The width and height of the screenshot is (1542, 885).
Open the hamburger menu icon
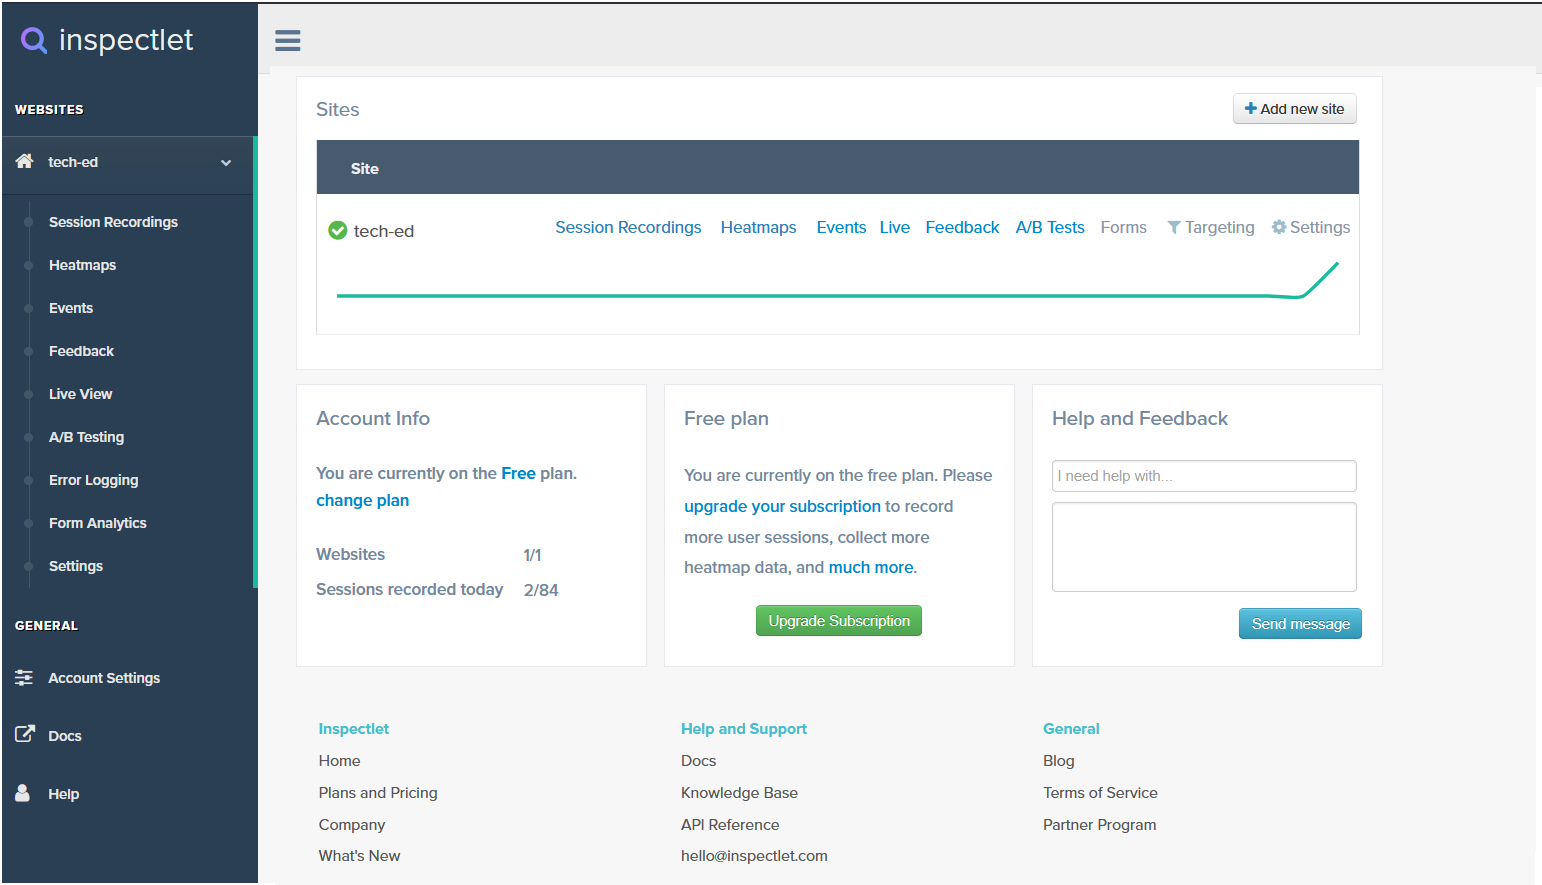[x=288, y=40]
